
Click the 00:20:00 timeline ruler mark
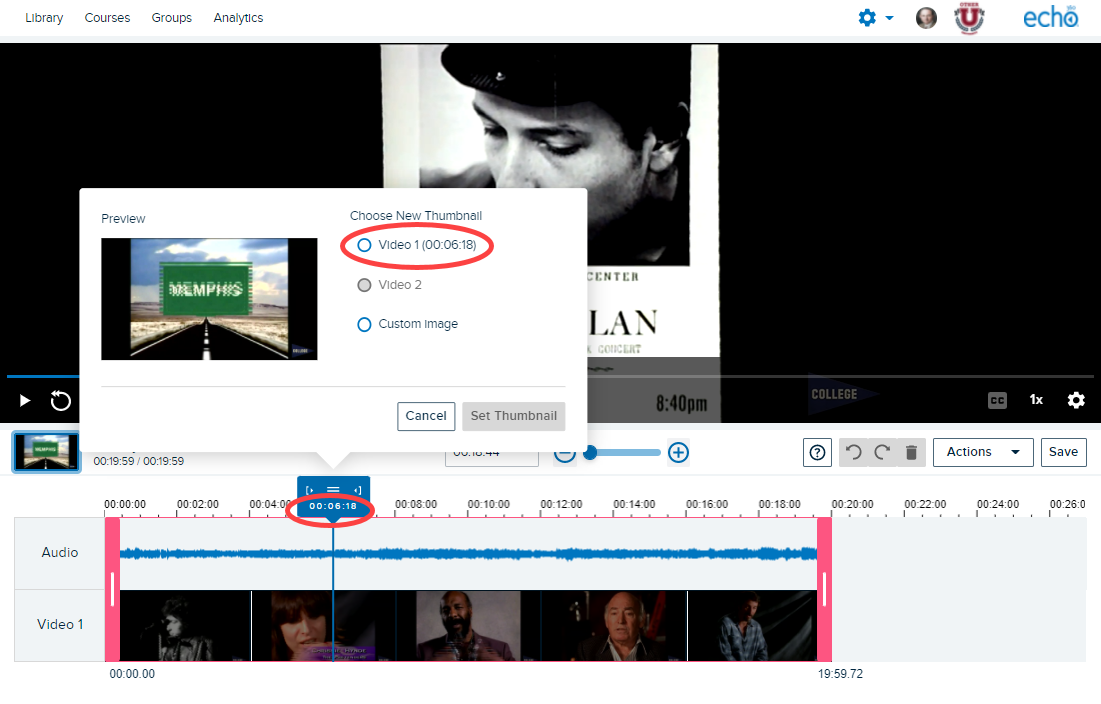coord(852,505)
